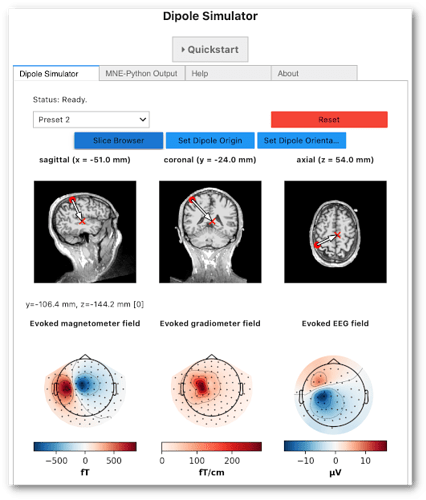Click the red Reset button
Screen dimensions: 426x500
point(329,119)
